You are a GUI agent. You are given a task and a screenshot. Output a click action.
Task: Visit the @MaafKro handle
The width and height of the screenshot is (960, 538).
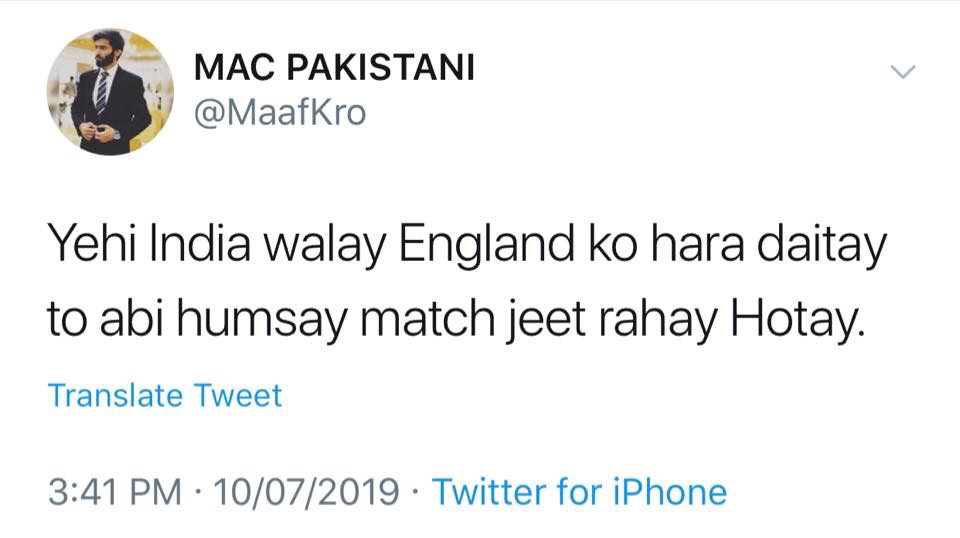tap(280, 114)
